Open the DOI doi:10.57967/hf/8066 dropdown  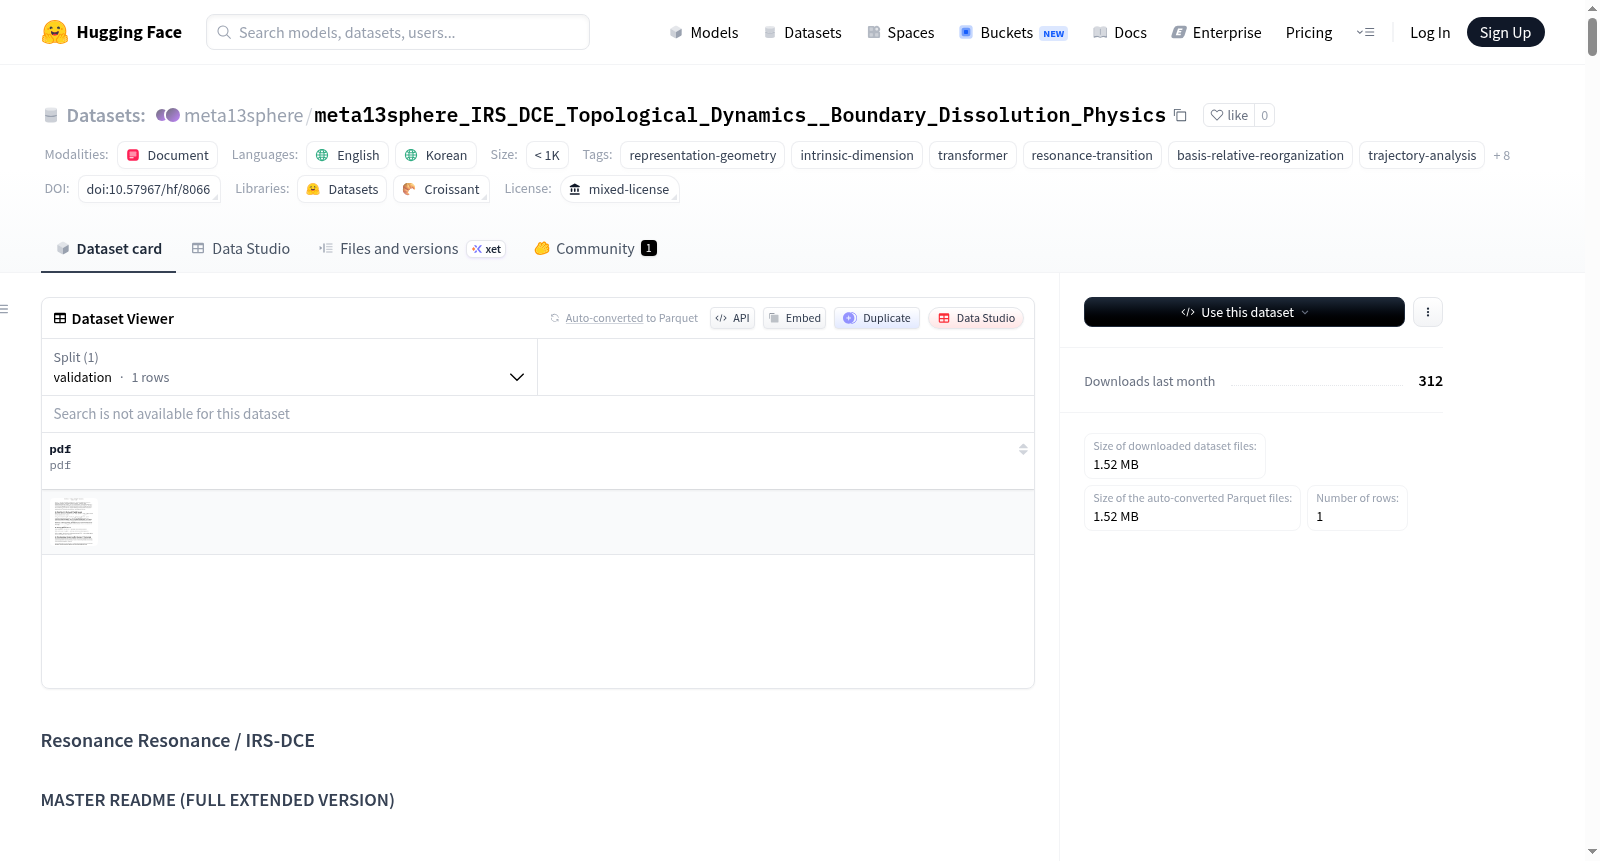click(x=149, y=189)
